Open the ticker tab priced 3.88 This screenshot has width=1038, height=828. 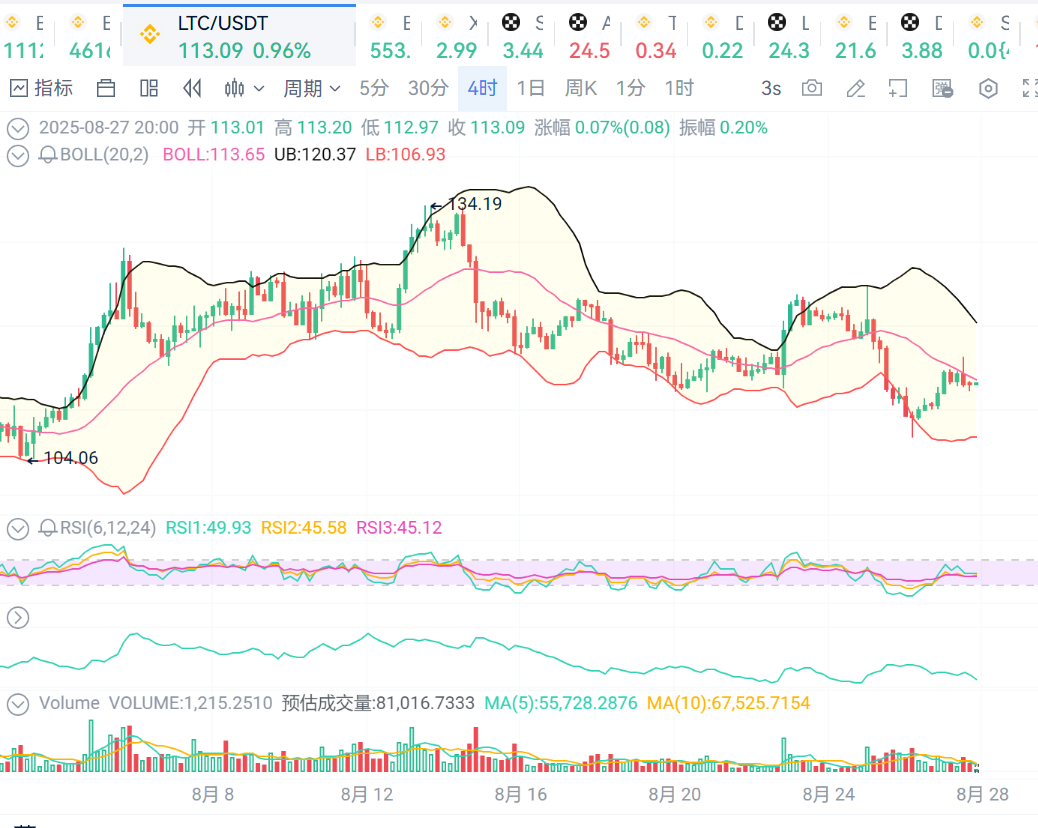(x=921, y=36)
